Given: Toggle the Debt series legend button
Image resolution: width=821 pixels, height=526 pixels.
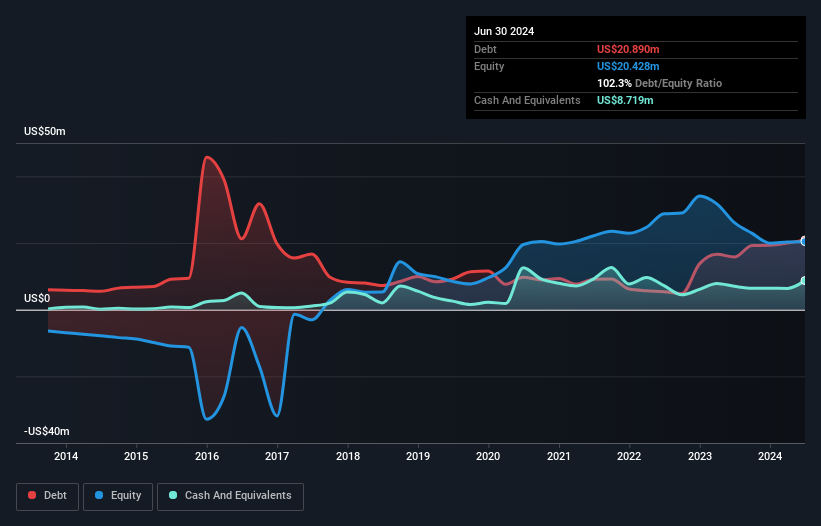Looking at the screenshot, I should [x=47, y=496].
